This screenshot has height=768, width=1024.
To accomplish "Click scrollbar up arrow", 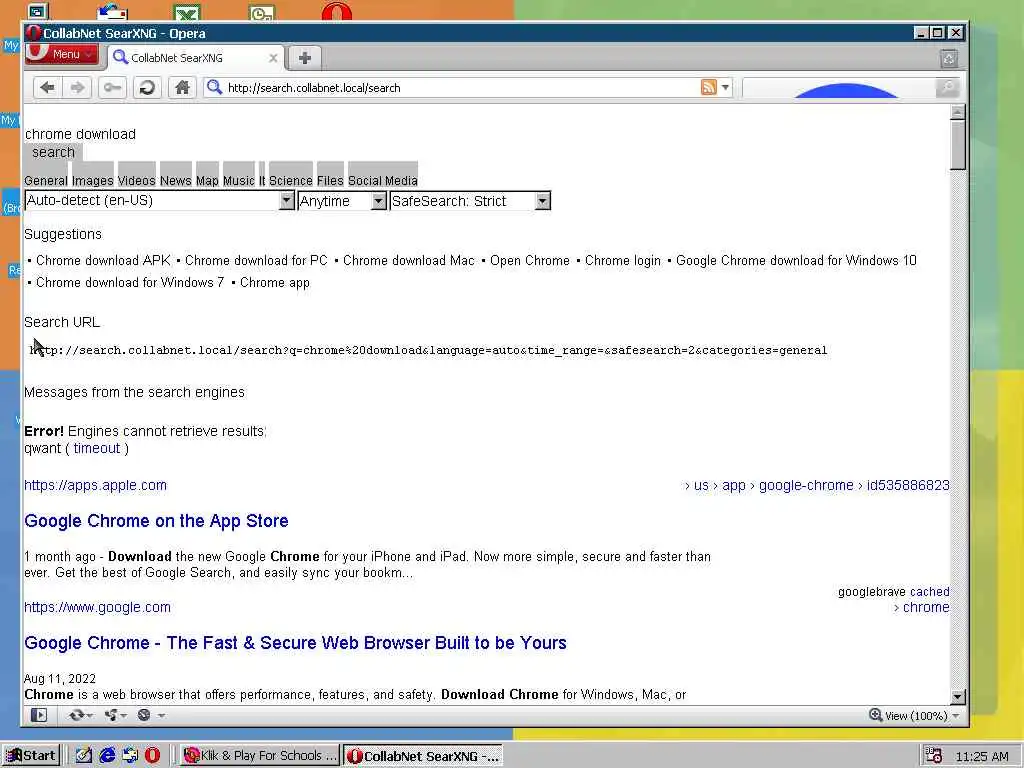I will (x=958, y=112).
